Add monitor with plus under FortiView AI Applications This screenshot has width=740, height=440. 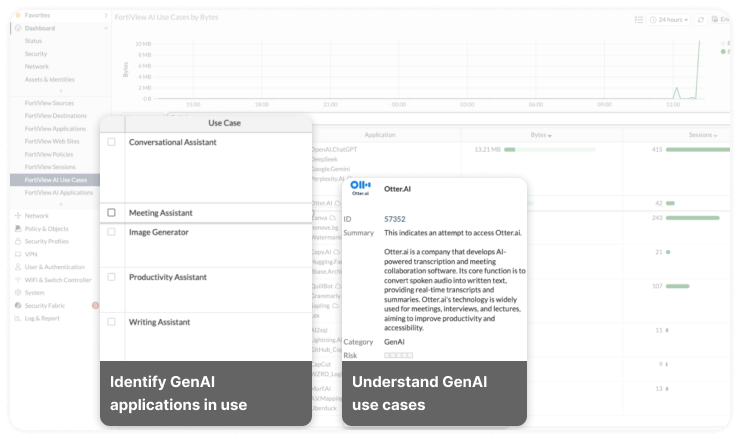(x=61, y=204)
